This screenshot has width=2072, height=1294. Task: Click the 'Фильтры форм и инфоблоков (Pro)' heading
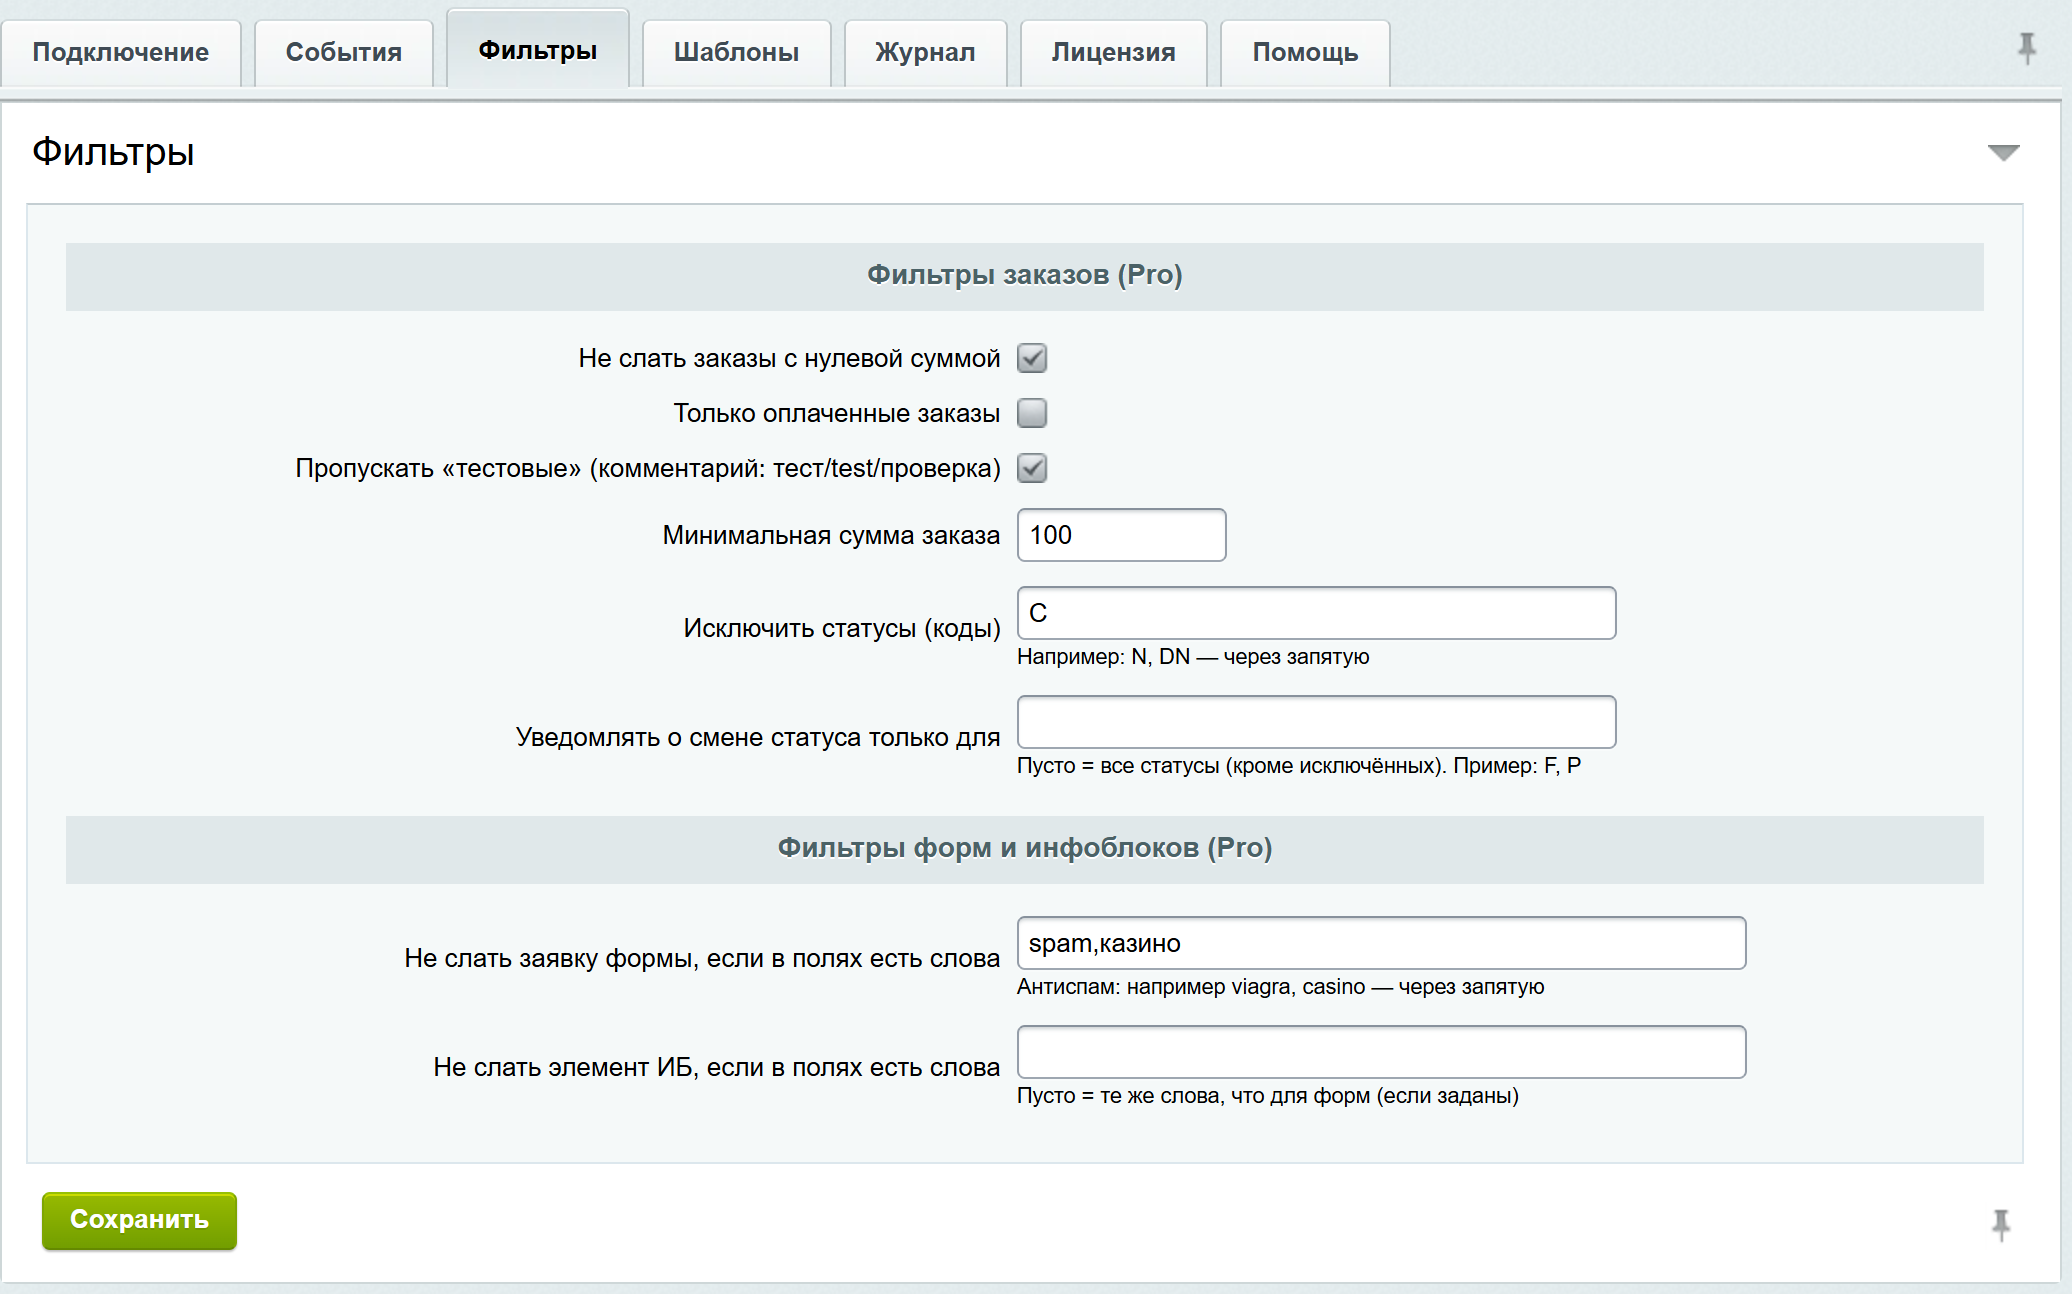tap(1025, 848)
